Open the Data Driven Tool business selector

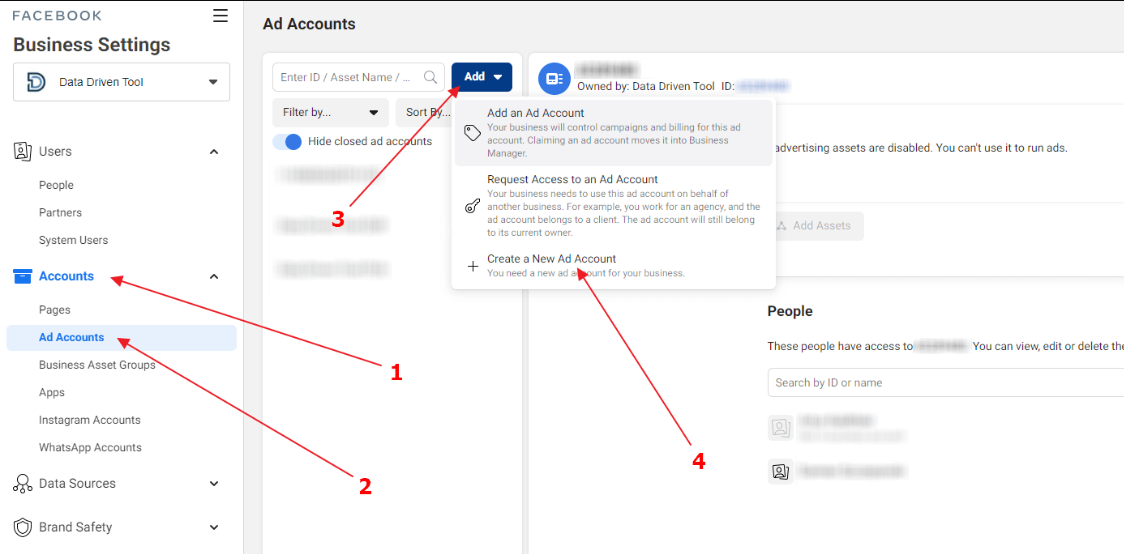(122, 82)
